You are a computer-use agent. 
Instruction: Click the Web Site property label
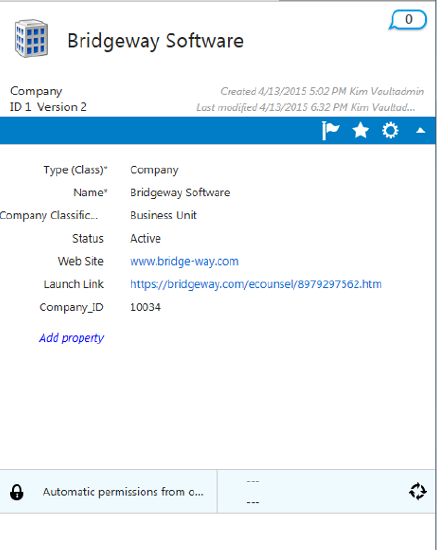coord(81,261)
